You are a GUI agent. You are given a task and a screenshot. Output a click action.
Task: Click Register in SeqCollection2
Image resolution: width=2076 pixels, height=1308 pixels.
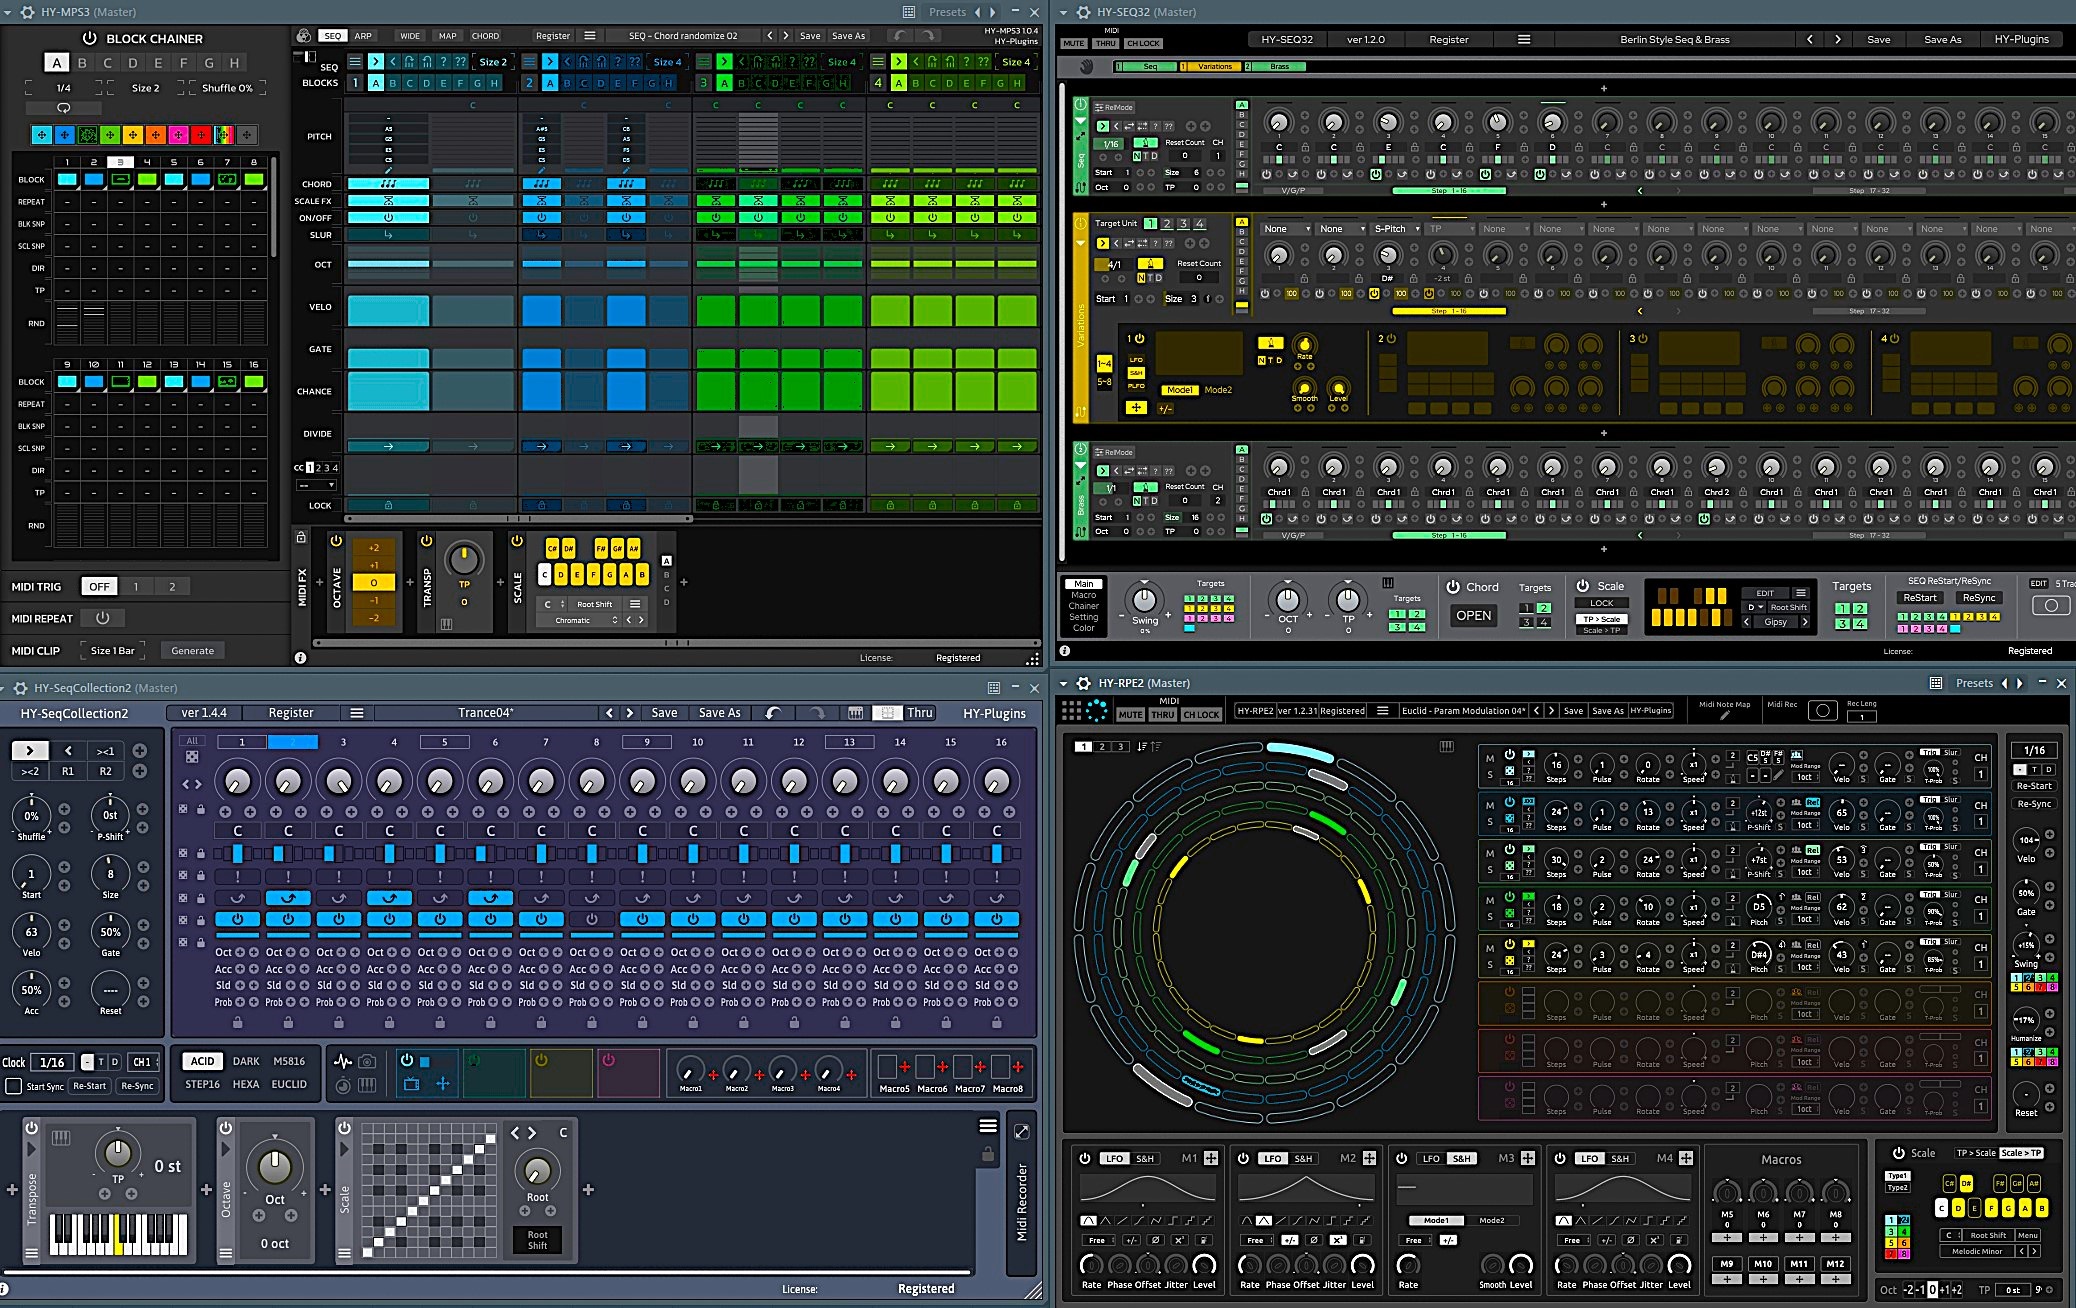coord(290,713)
